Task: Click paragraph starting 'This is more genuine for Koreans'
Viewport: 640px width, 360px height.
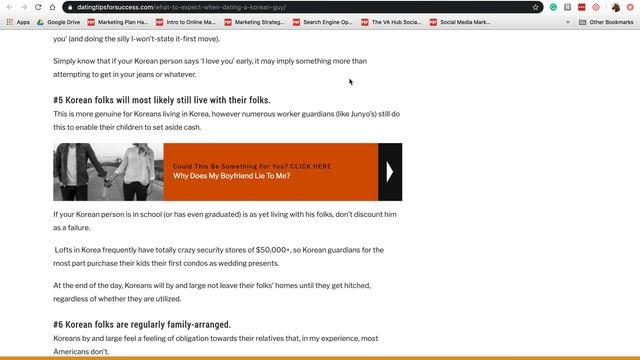Action: click(x=227, y=120)
